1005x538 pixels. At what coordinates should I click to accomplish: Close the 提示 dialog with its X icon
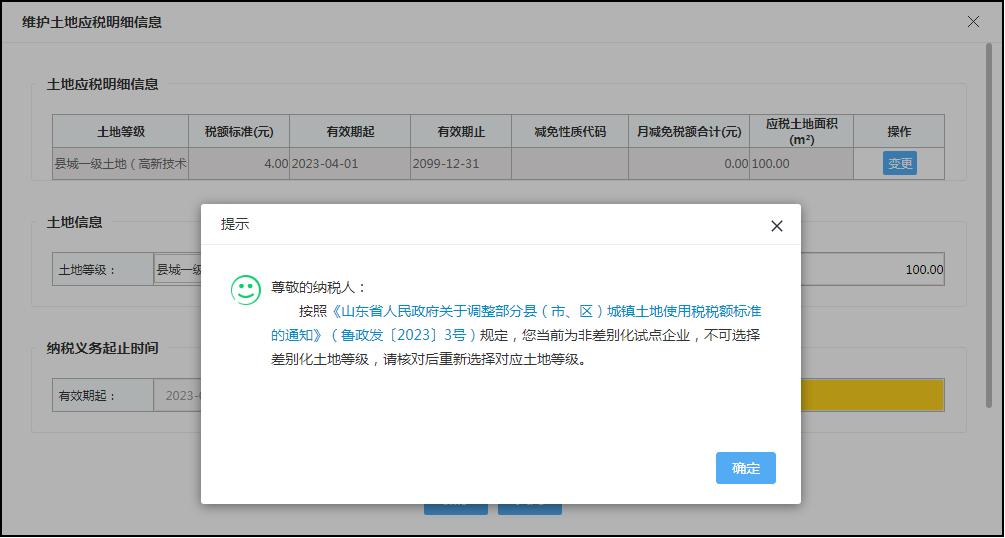point(777,226)
